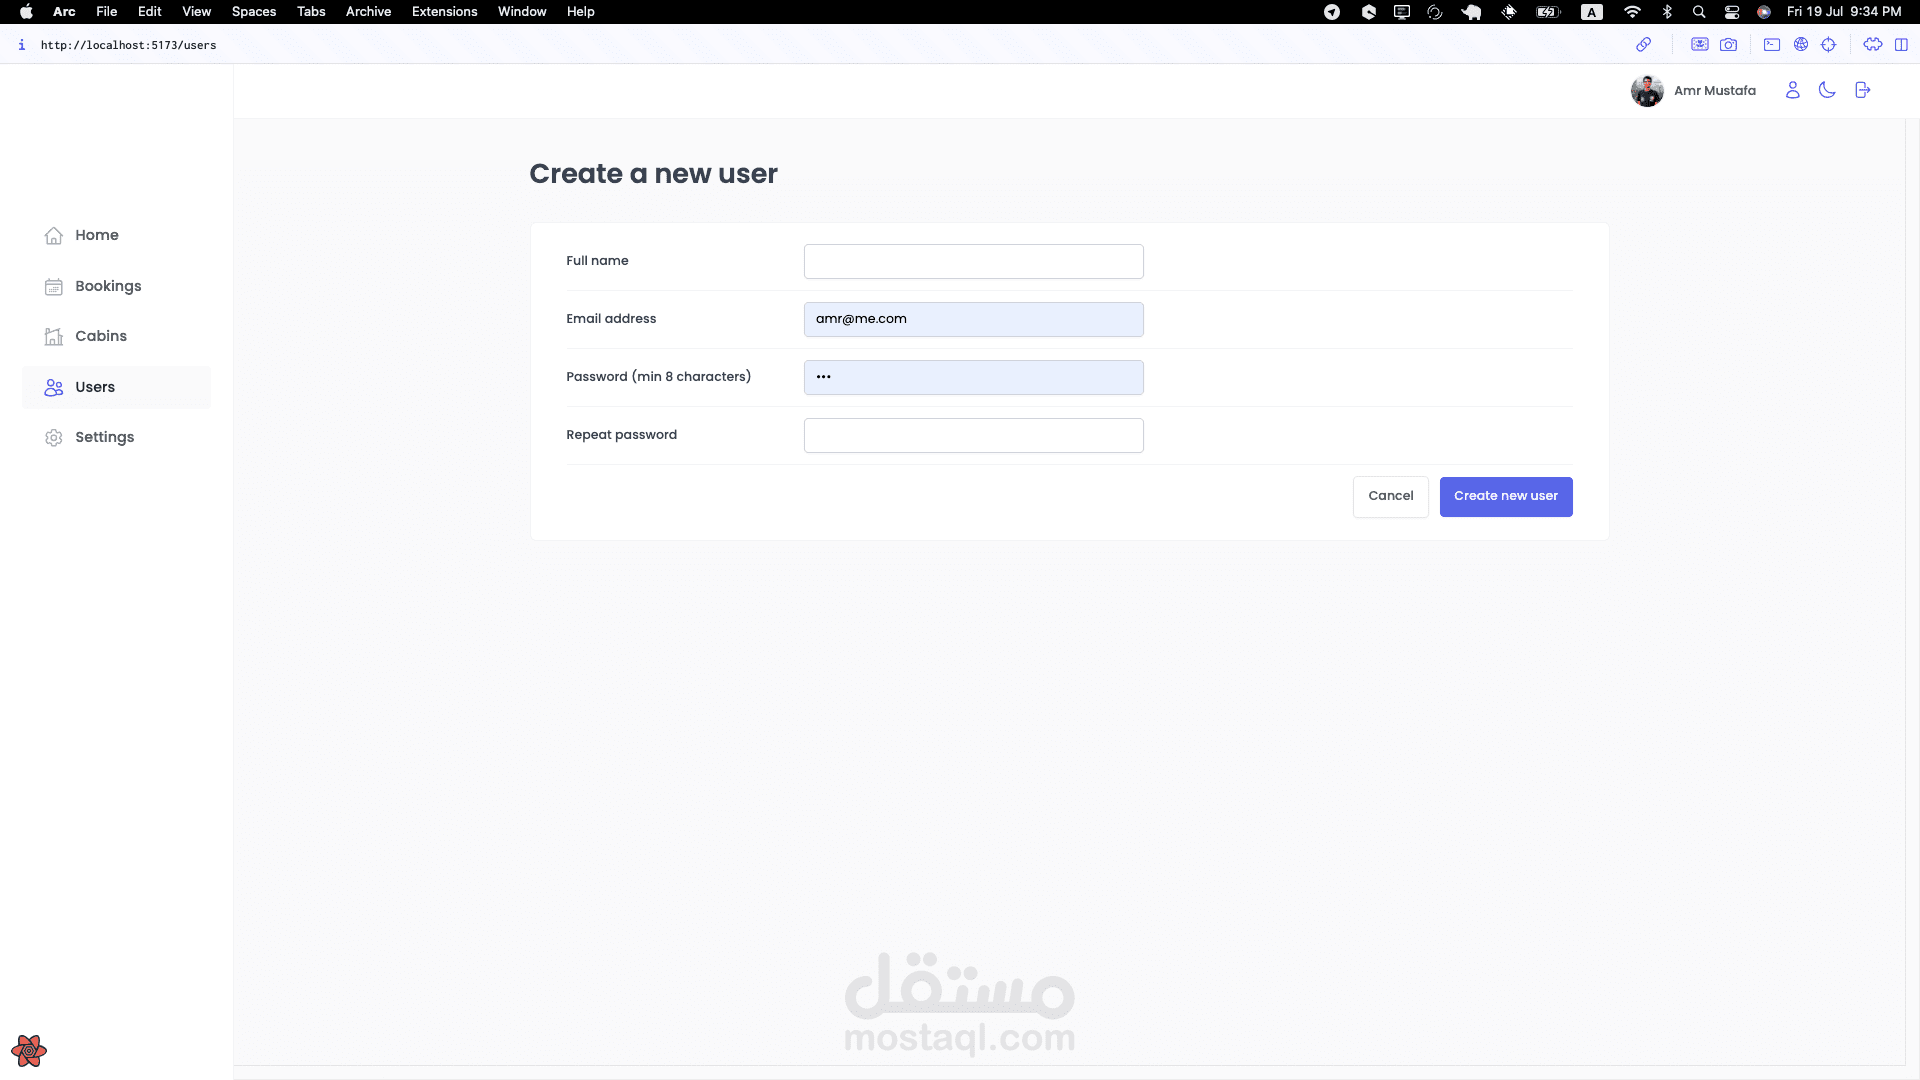
Task: Click the logout icon in the header
Action: (1862, 90)
